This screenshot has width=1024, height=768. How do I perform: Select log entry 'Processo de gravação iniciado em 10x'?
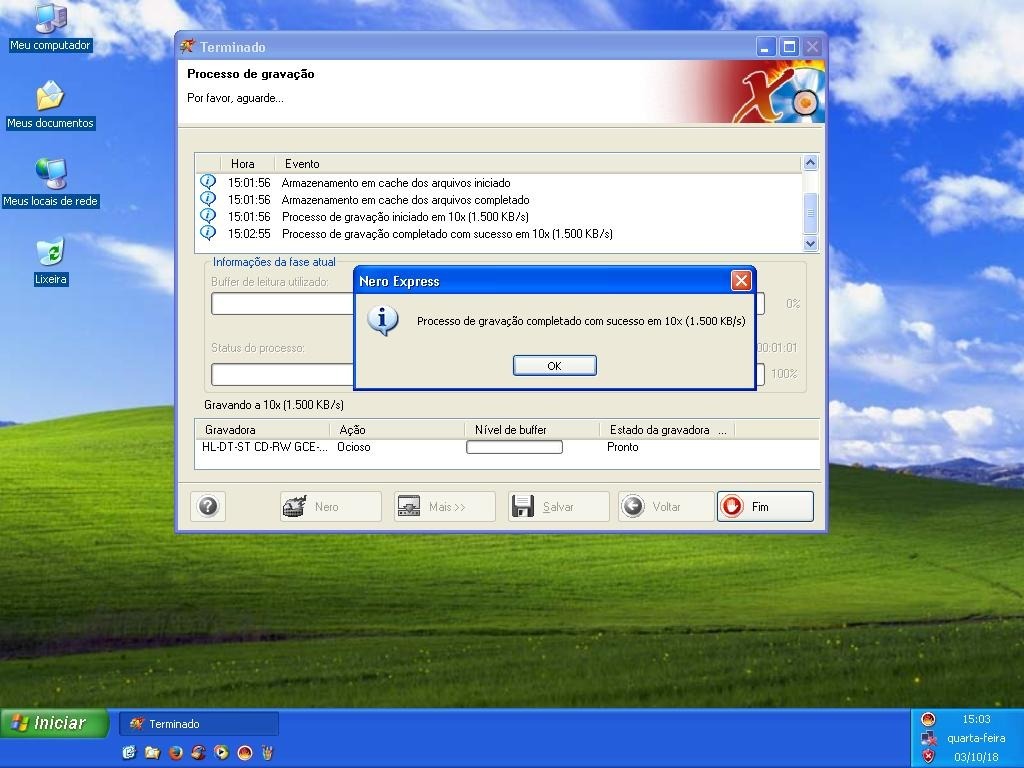coord(405,217)
